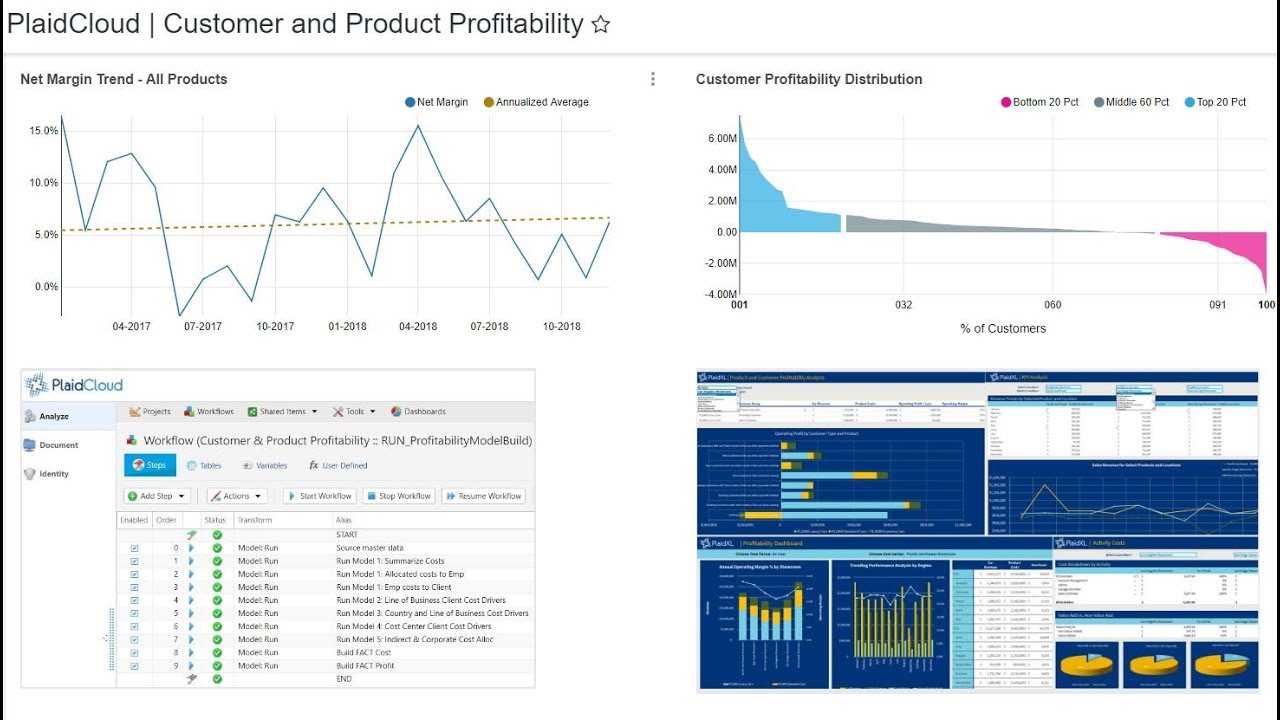Toggle Enabled checkbox for Run Model 4 step
Viewport: 1280px width, 720px height.
(134, 626)
